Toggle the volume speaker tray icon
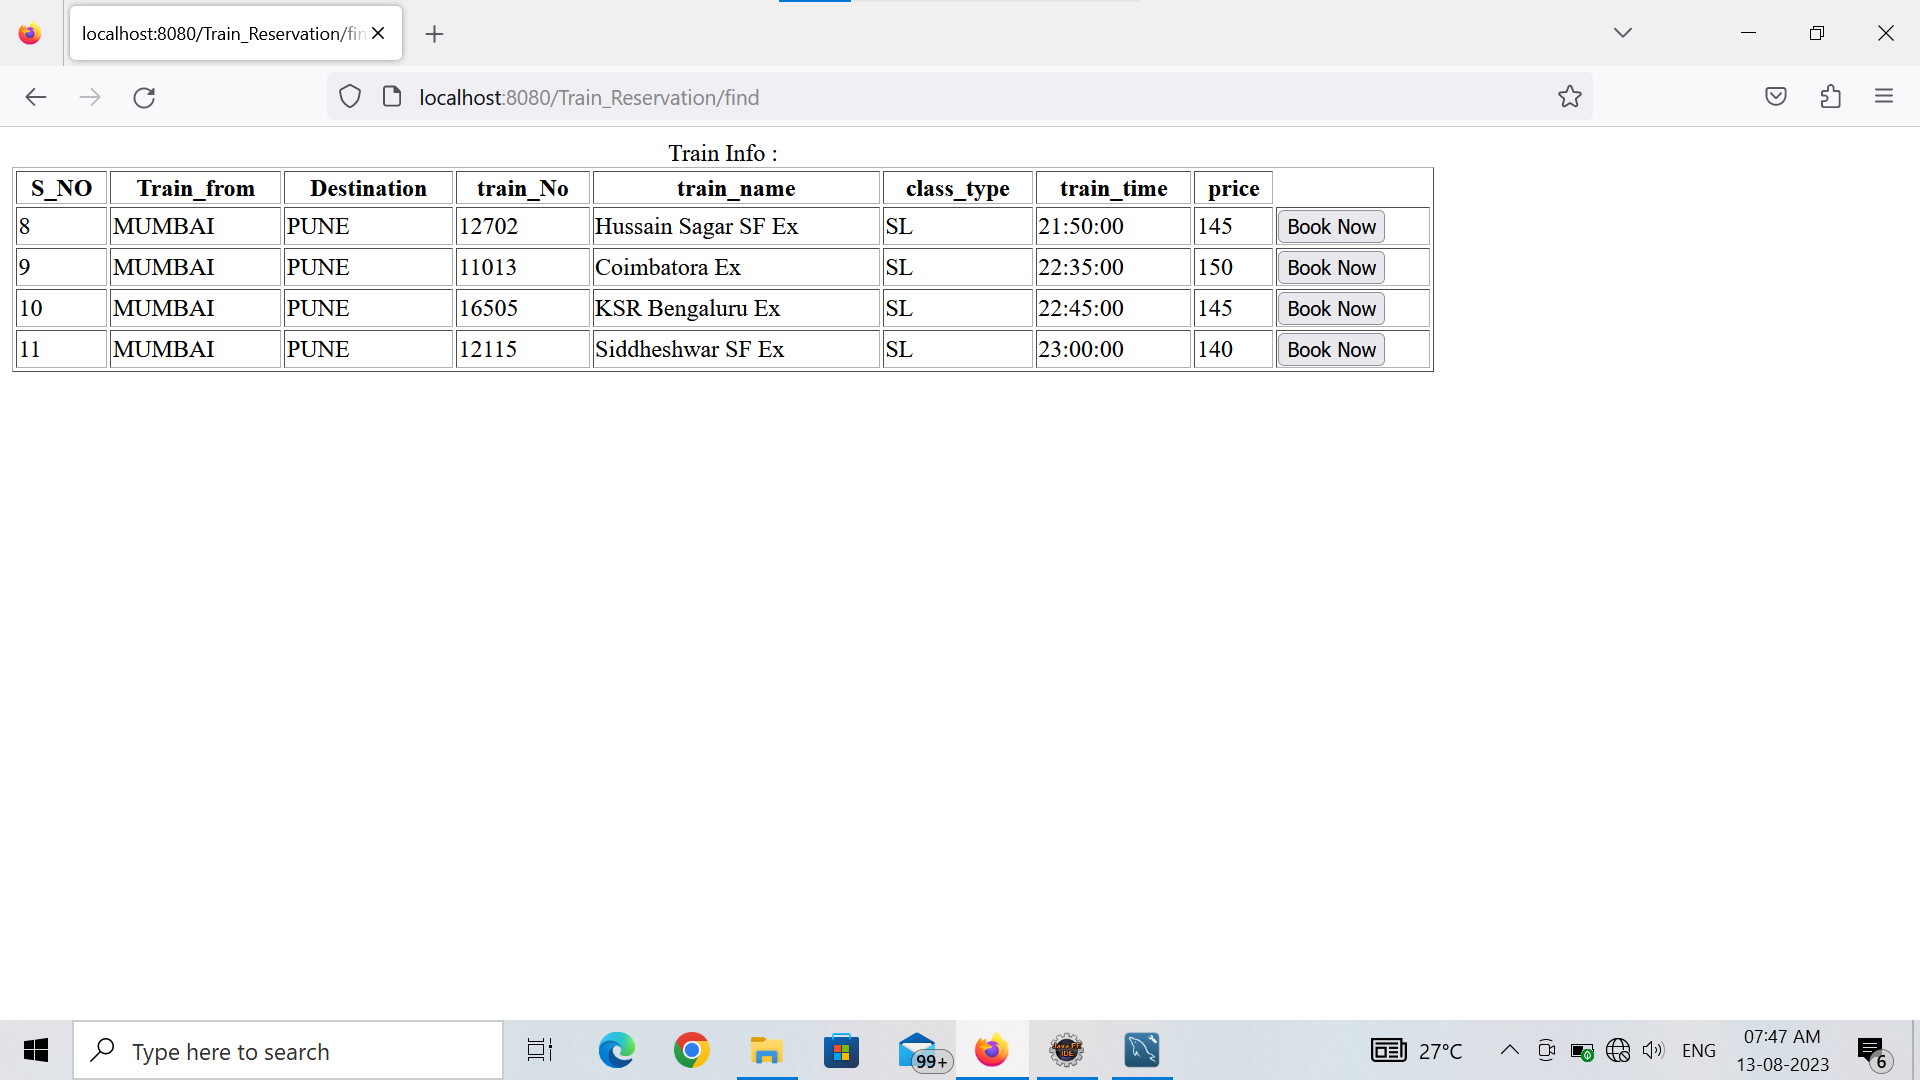 click(1653, 1050)
